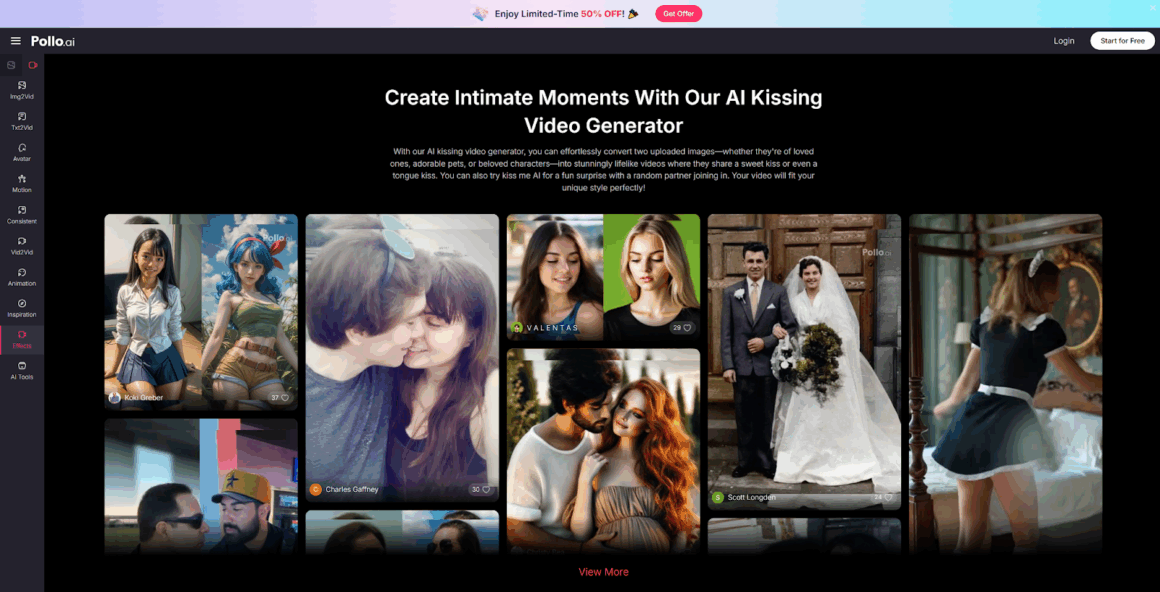Switch to the image mode tab icon

(11, 65)
